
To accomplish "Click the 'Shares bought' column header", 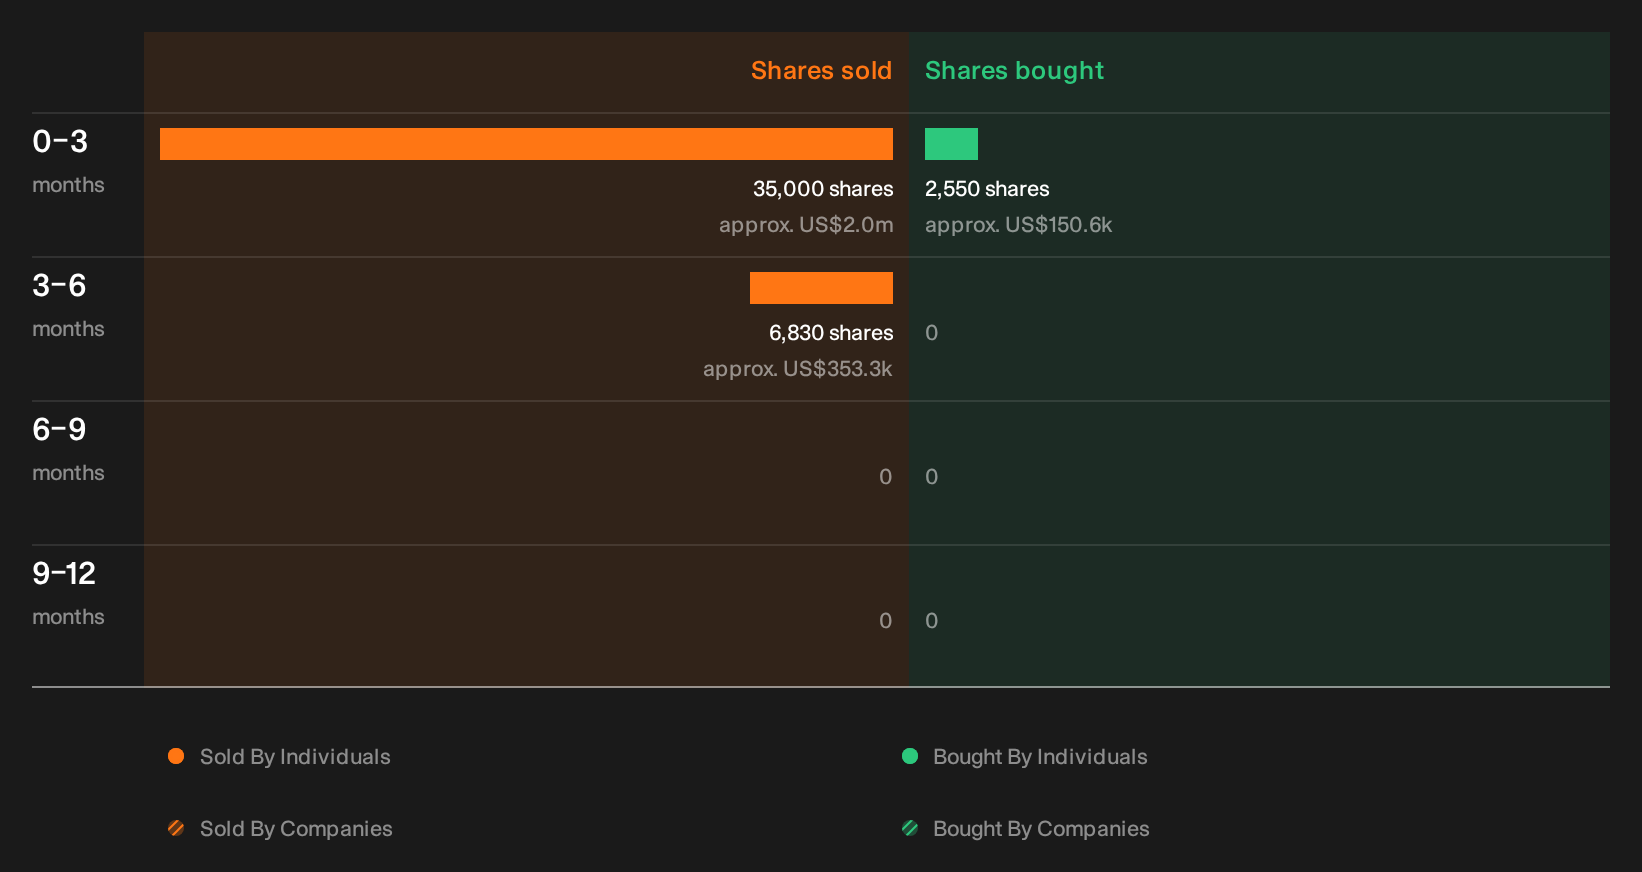I will coord(1014,71).
